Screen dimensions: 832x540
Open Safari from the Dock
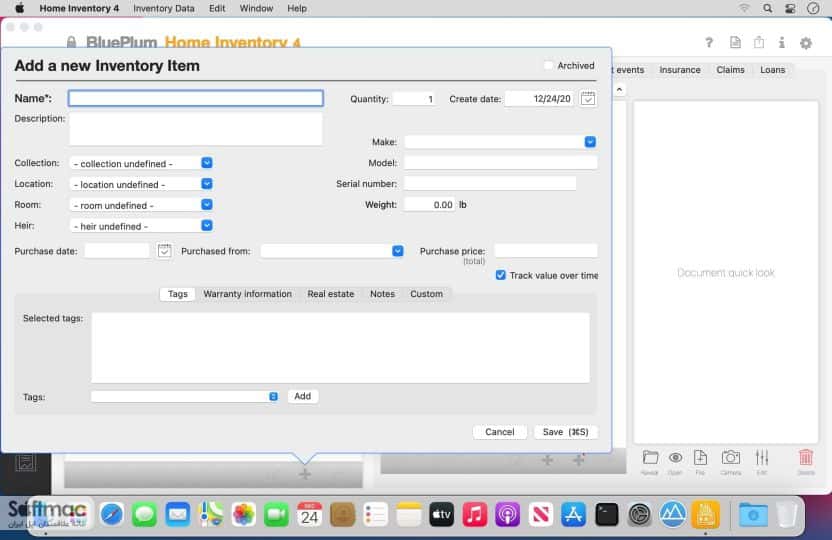click(x=111, y=515)
